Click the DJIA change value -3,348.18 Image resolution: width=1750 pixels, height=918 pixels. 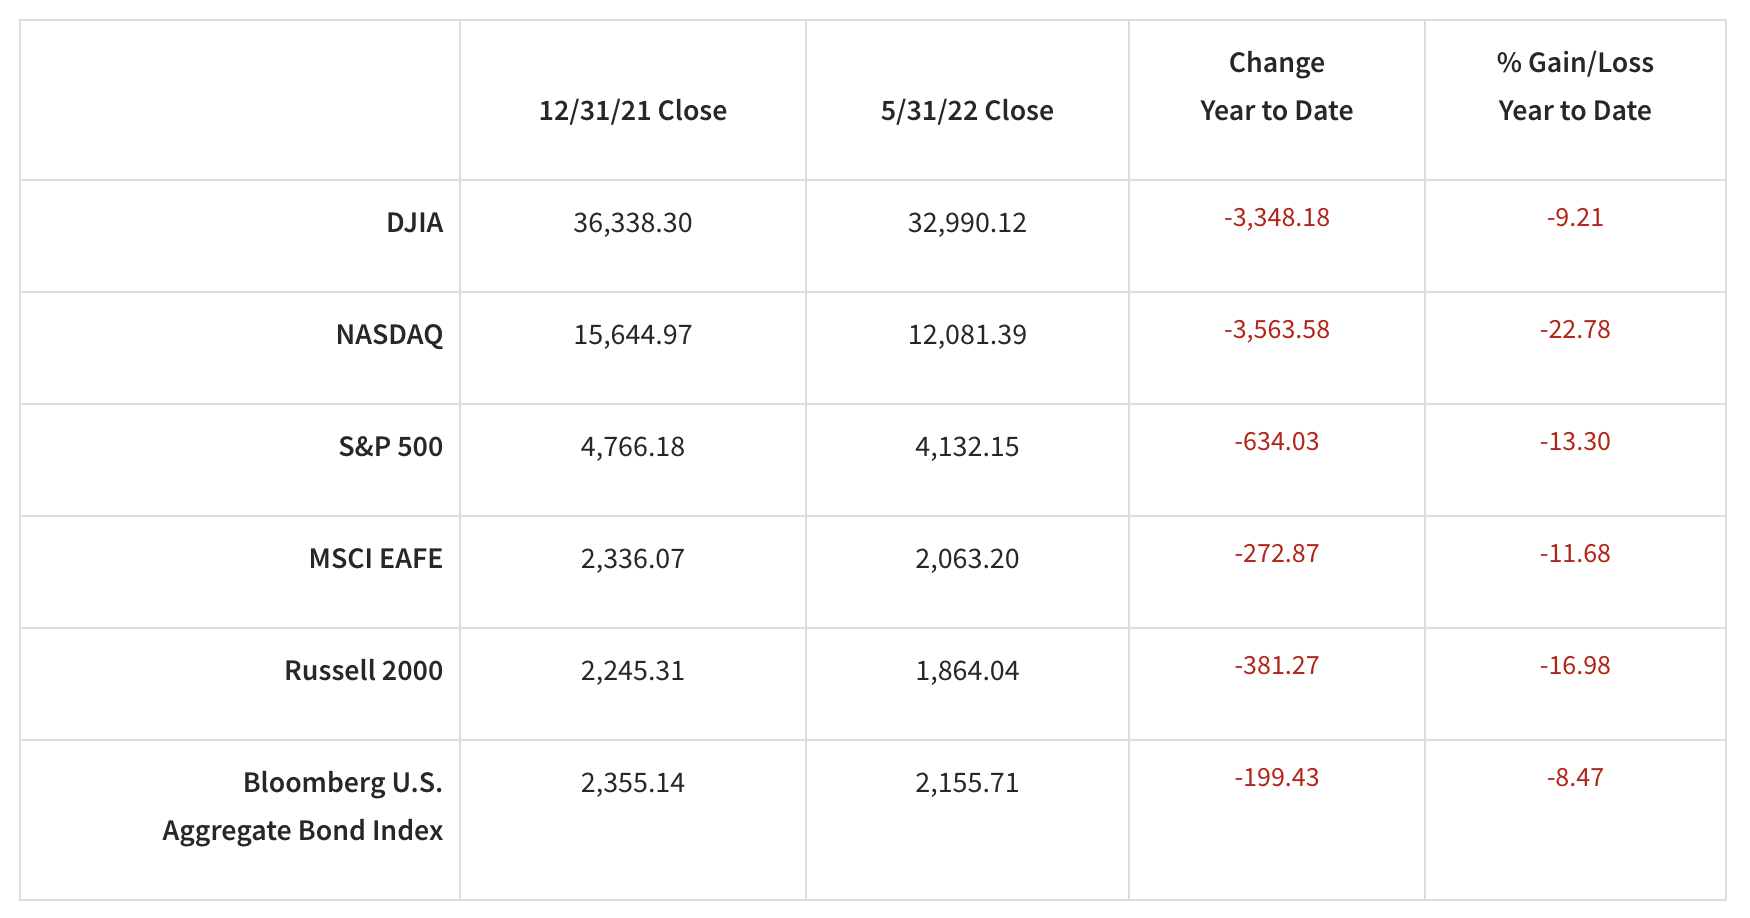point(1276,217)
